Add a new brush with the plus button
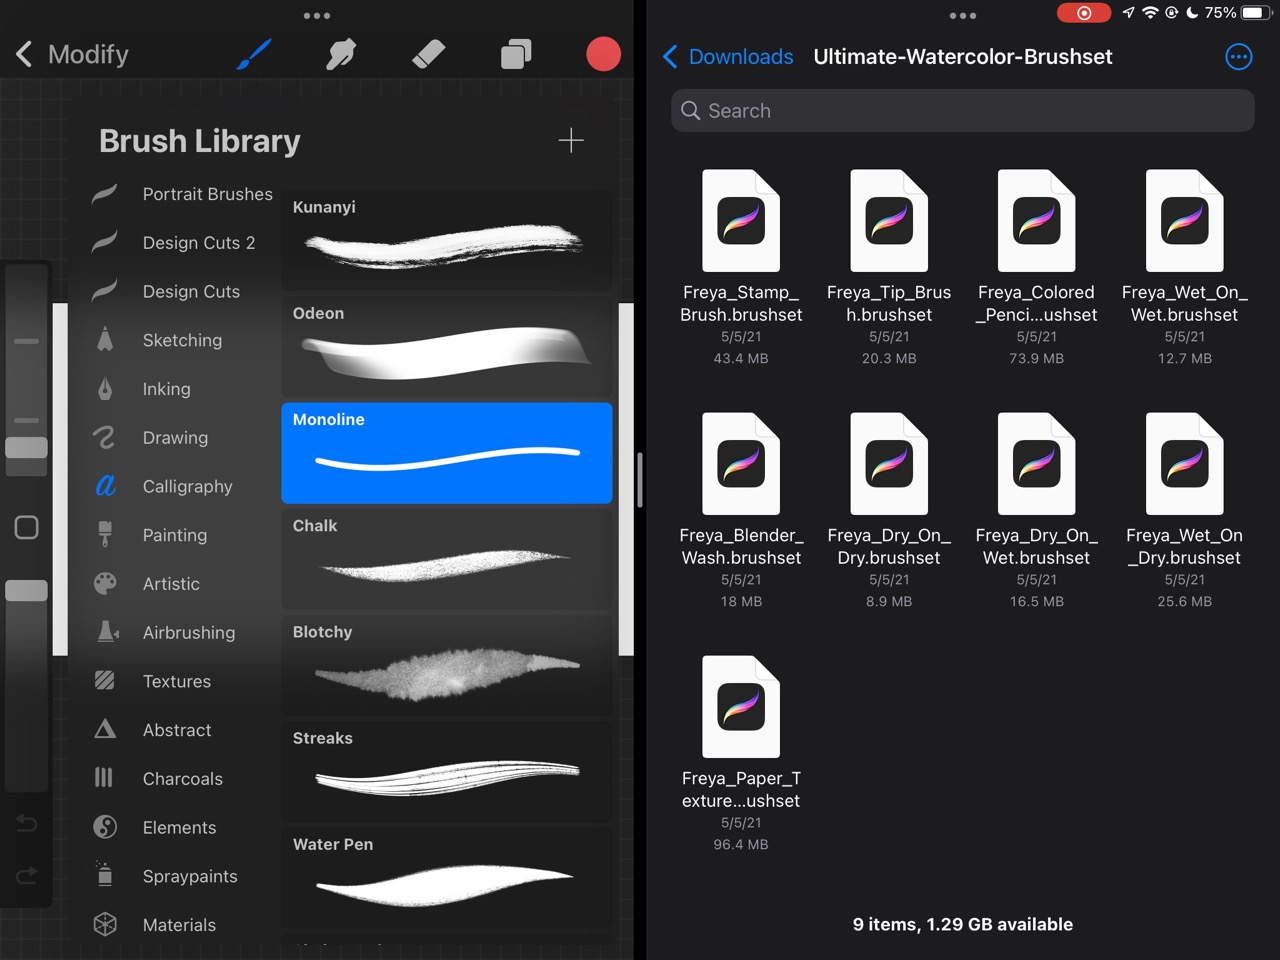Image resolution: width=1280 pixels, height=960 pixels. coord(571,140)
